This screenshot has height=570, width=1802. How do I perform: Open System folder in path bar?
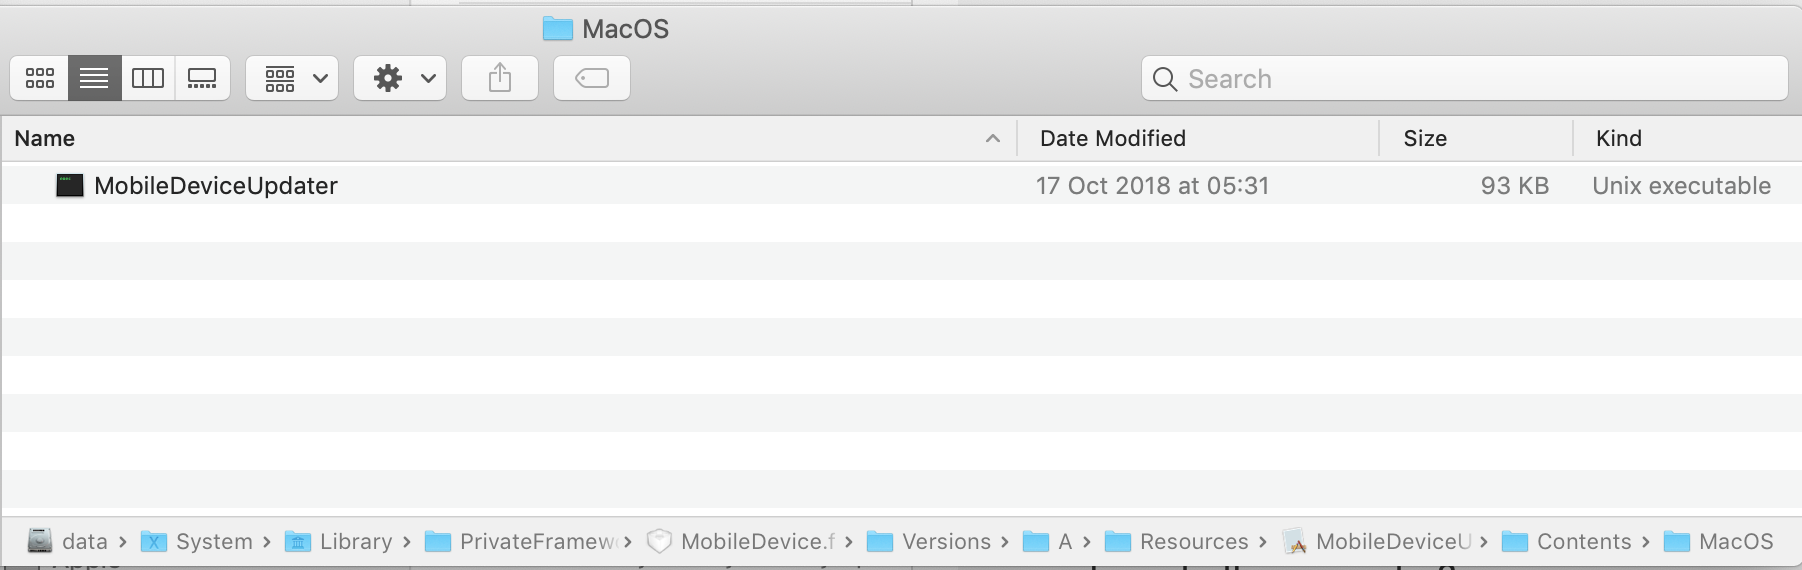213,542
